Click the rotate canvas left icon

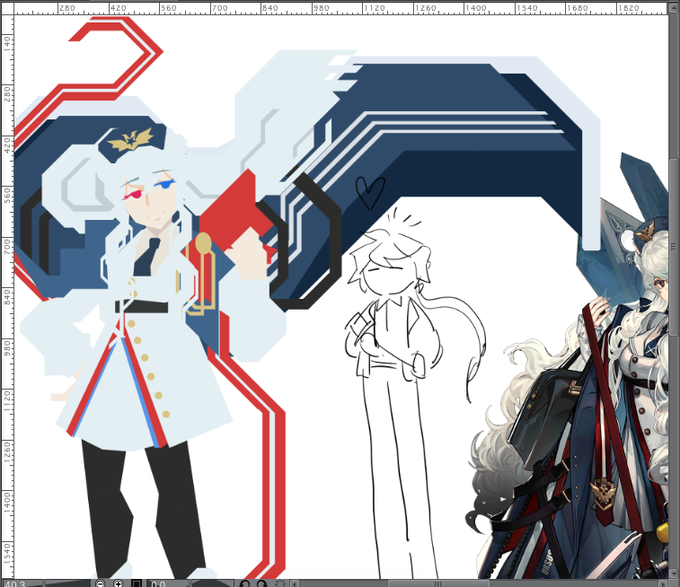point(245,584)
